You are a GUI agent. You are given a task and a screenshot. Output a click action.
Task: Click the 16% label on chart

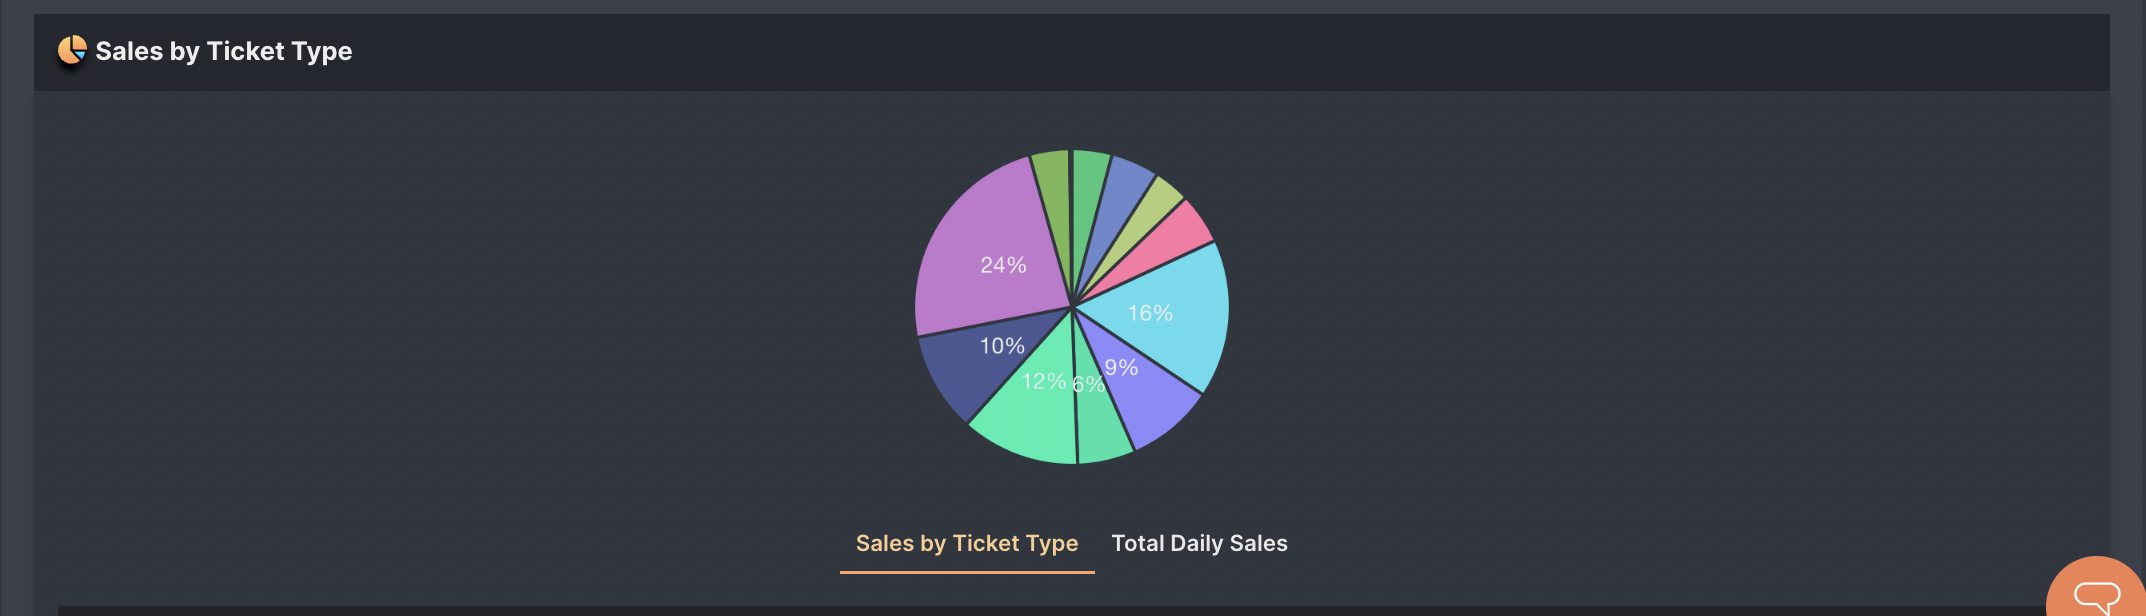click(x=1150, y=313)
